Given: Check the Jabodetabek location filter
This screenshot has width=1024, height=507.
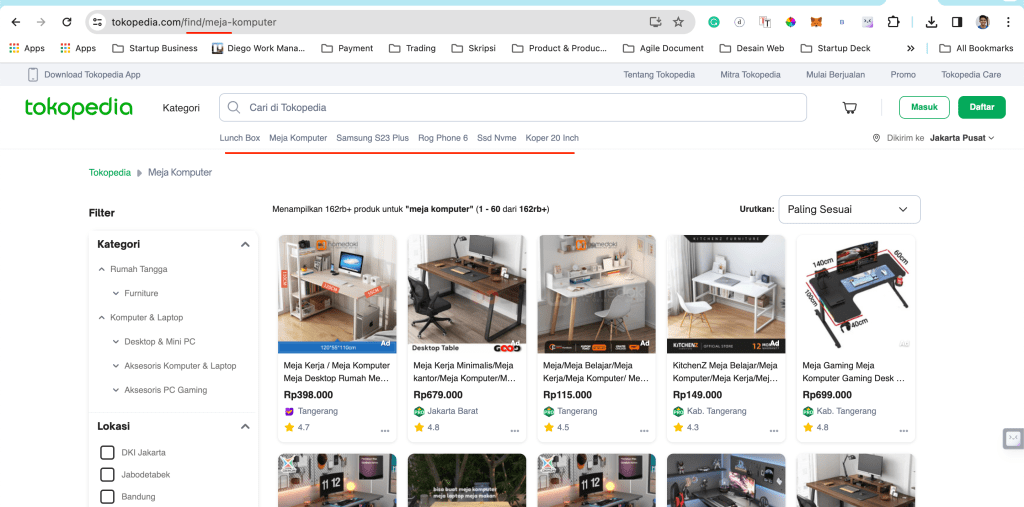Looking at the screenshot, I should click(x=107, y=474).
